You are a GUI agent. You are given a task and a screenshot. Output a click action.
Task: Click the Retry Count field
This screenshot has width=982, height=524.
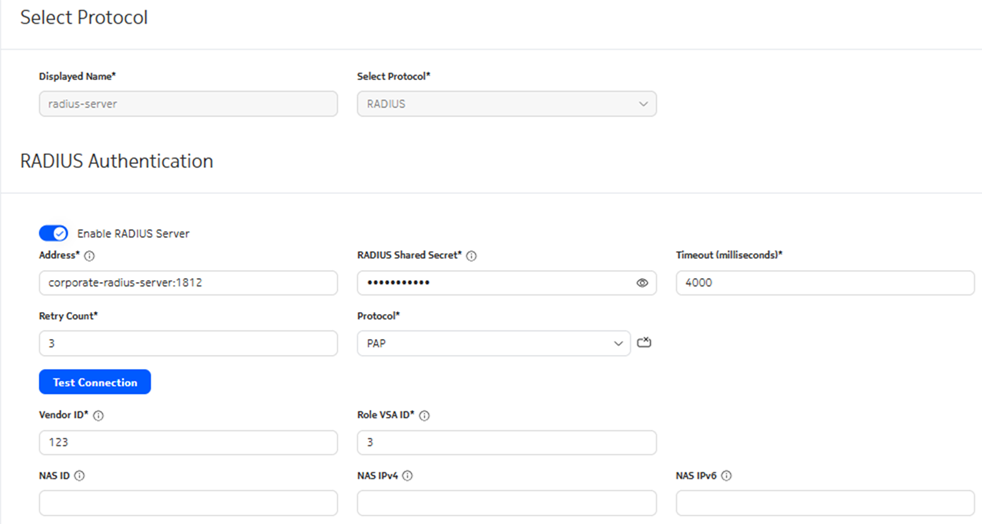[x=188, y=344]
